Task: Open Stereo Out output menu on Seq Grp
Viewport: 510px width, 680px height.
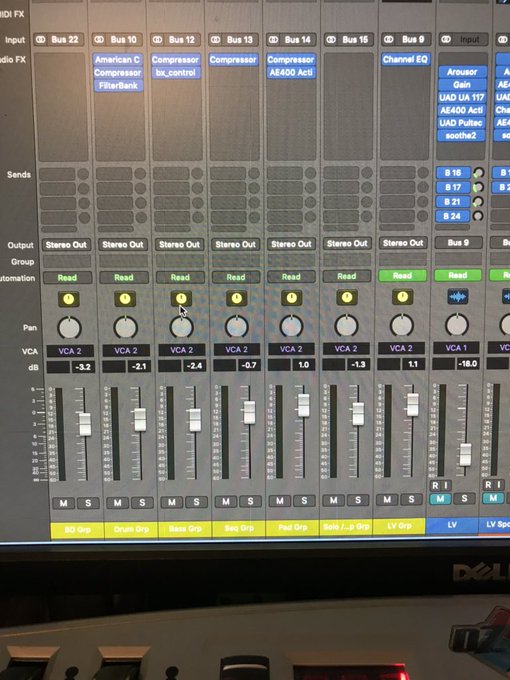Action: click(235, 244)
